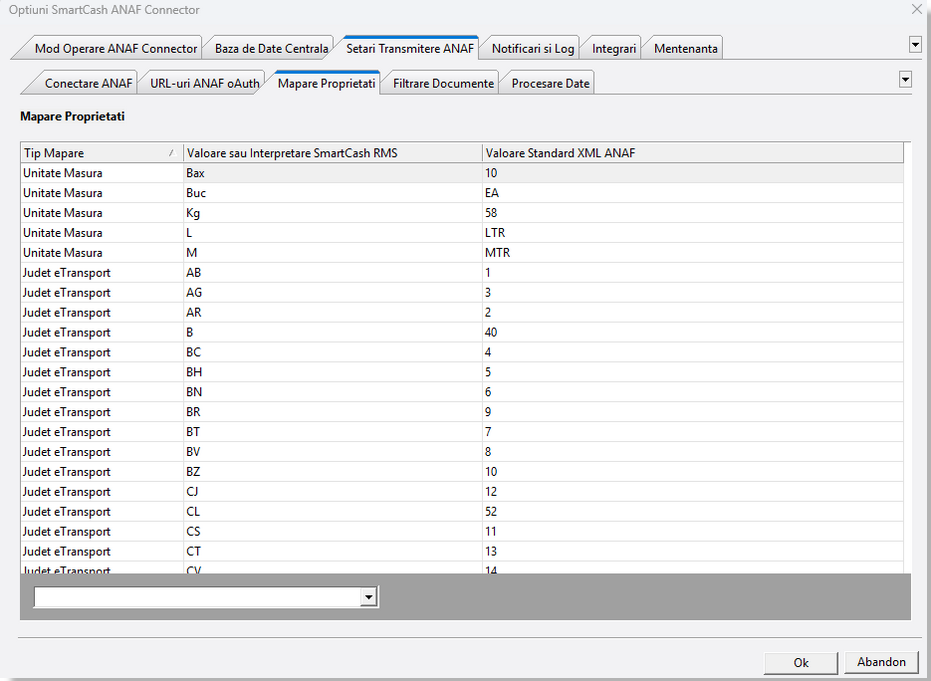Select the CL judet cell

pyautogui.click(x=332, y=512)
